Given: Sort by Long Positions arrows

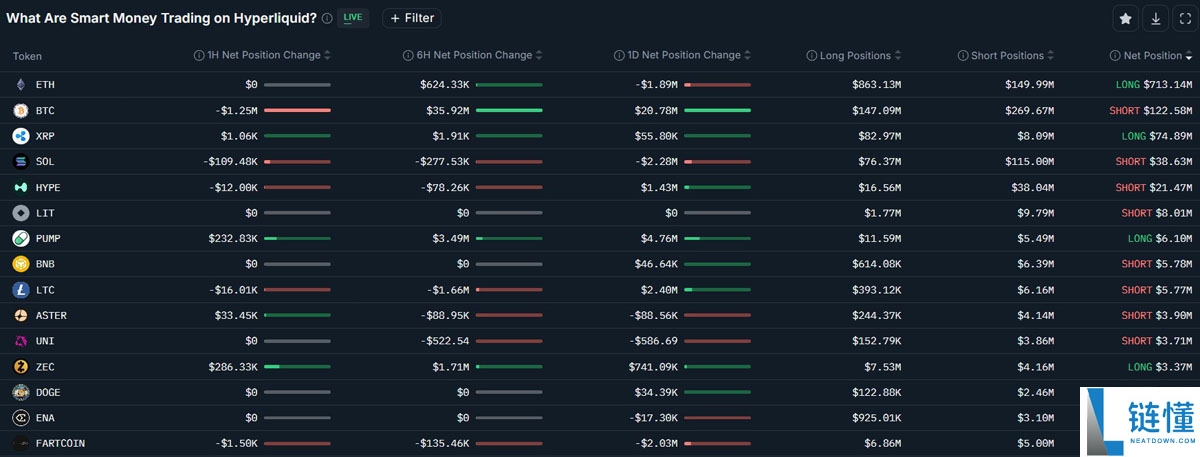Looking at the screenshot, I should pyautogui.click(x=897, y=56).
